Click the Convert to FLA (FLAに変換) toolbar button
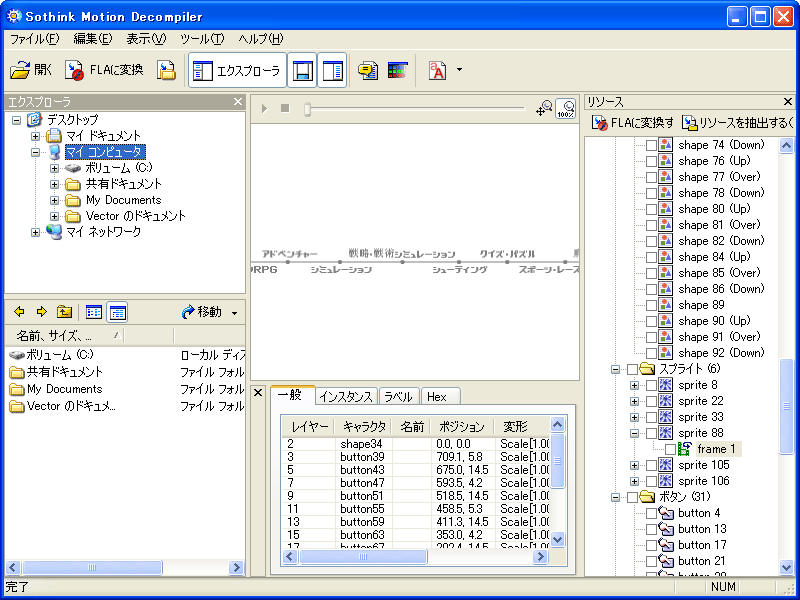Image resolution: width=800 pixels, height=600 pixels. tap(104, 70)
